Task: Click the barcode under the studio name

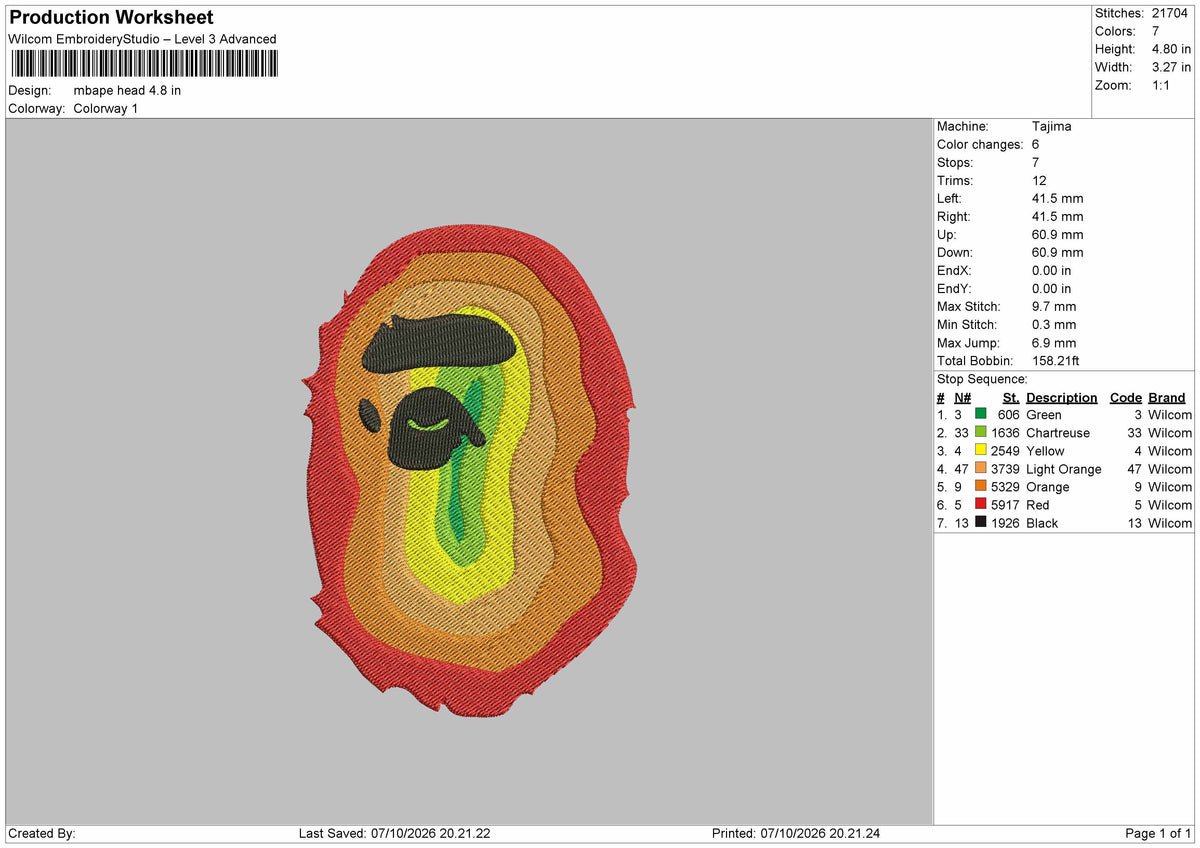Action: click(144, 65)
